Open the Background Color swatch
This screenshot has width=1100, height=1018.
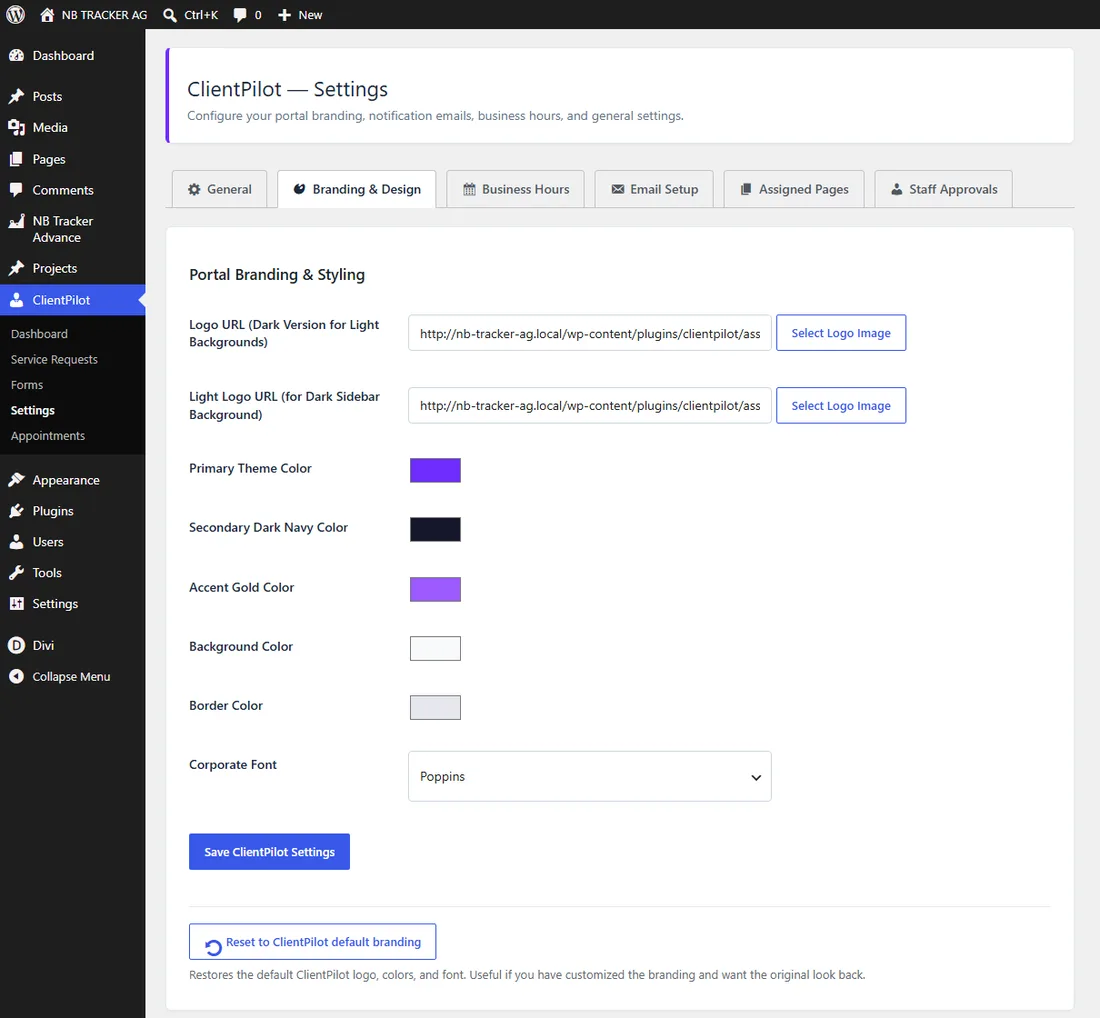coord(435,648)
